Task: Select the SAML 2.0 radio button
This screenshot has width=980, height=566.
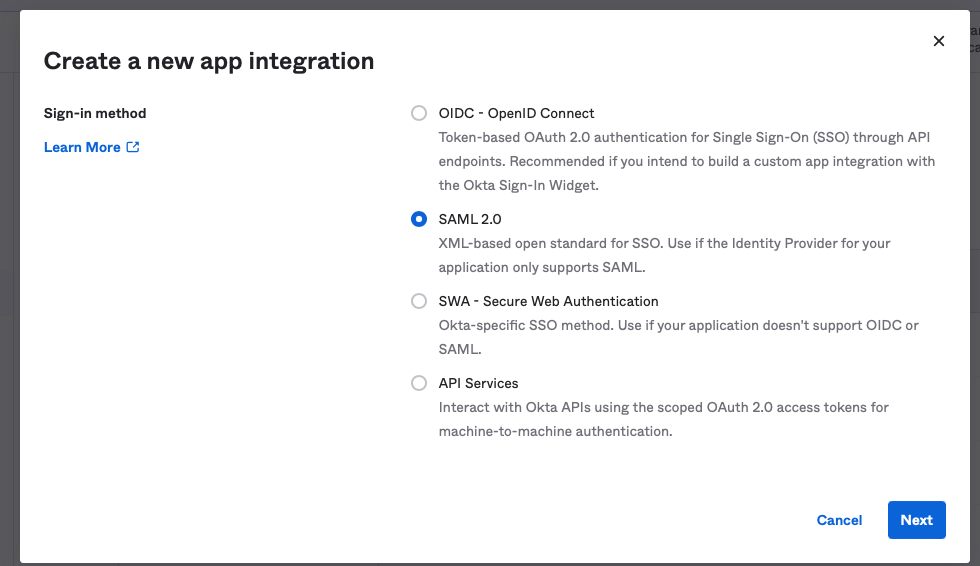Action: tap(419, 219)
